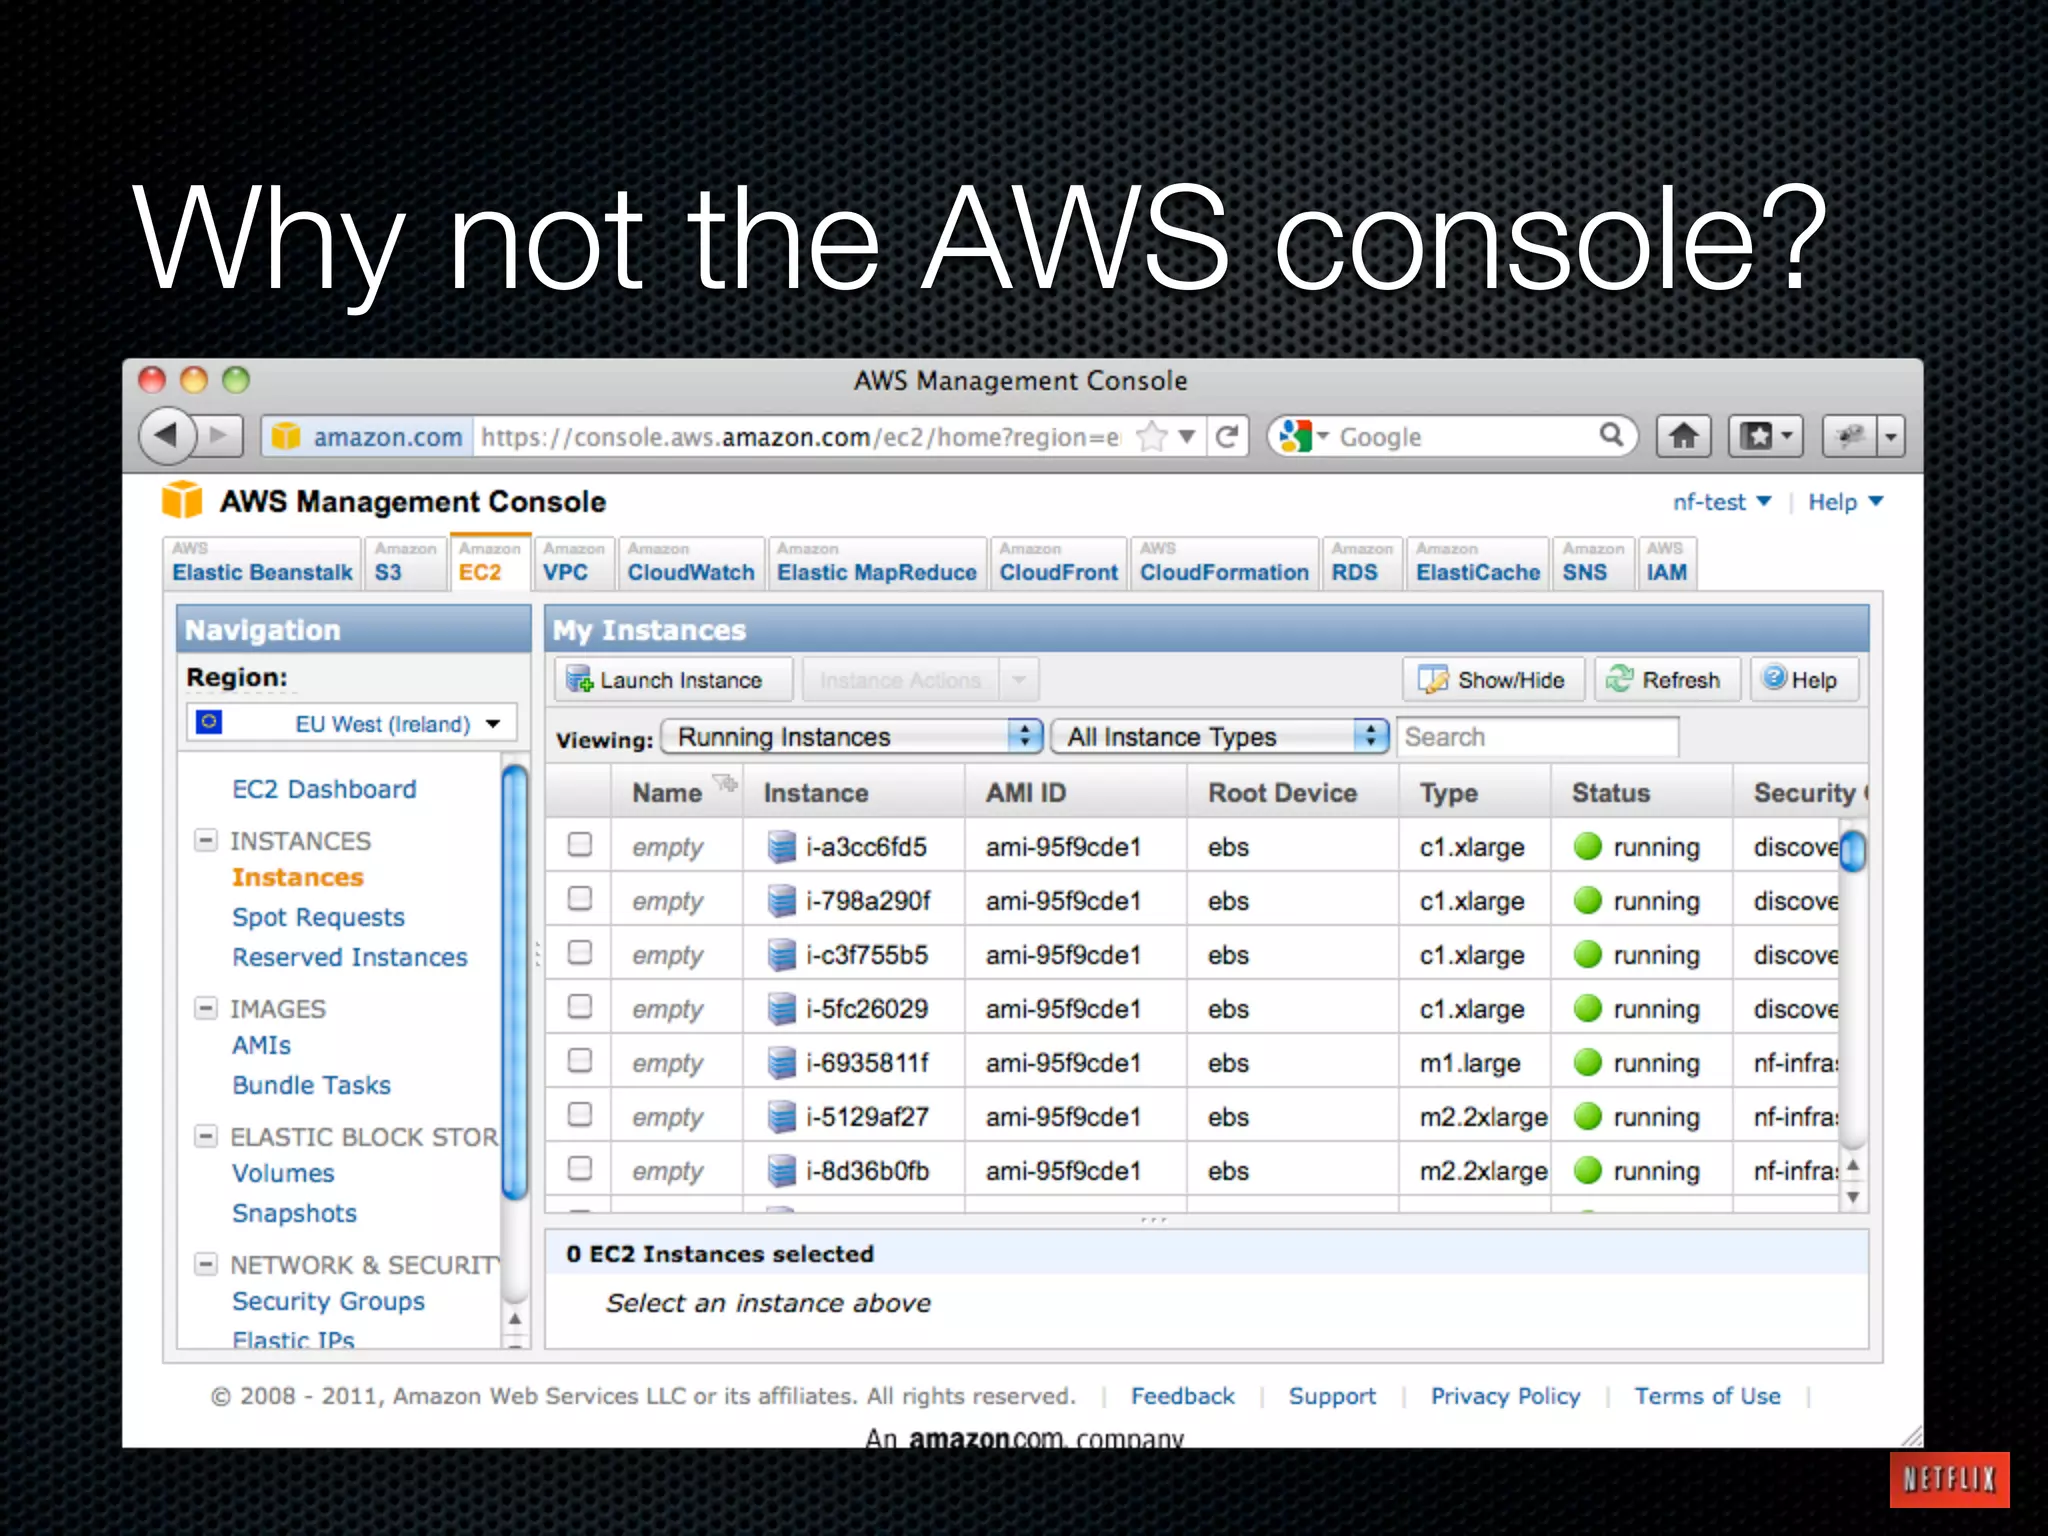This screenshot has height=1536, width=2048.
Task: Collapse the IMAGES navigation section
Action: (x=205, y=1008)
